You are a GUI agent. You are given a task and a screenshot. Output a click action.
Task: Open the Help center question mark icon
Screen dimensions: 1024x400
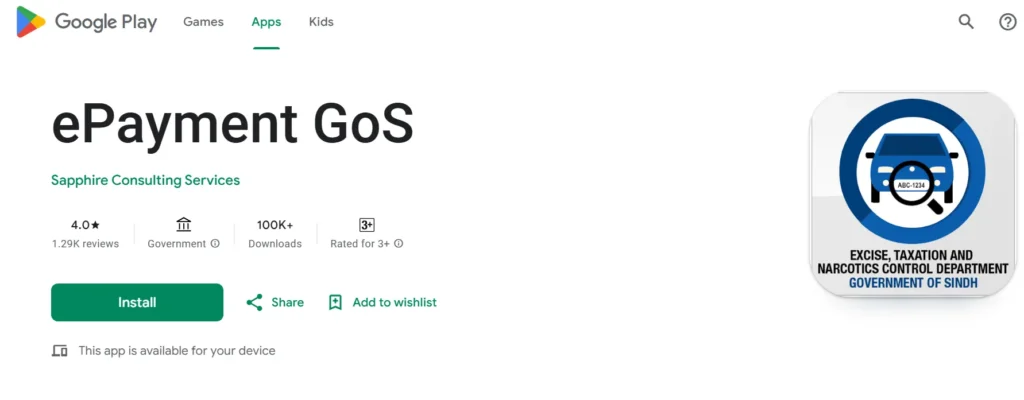(1007, 22)
